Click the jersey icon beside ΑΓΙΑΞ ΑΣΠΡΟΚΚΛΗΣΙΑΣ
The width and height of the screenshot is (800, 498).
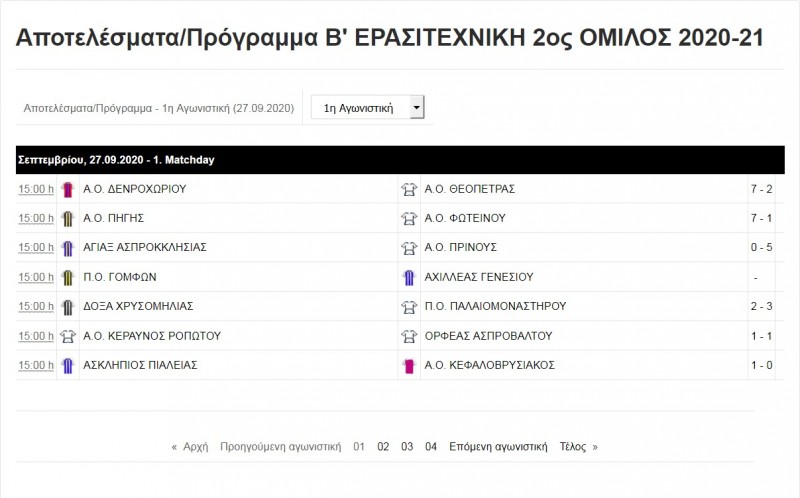pyautogui.click(x=68, y=248)
